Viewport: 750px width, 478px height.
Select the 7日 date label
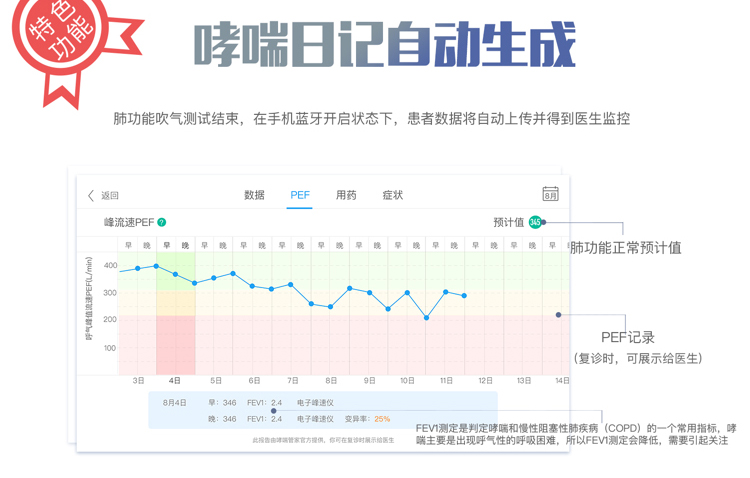point(293,380)
